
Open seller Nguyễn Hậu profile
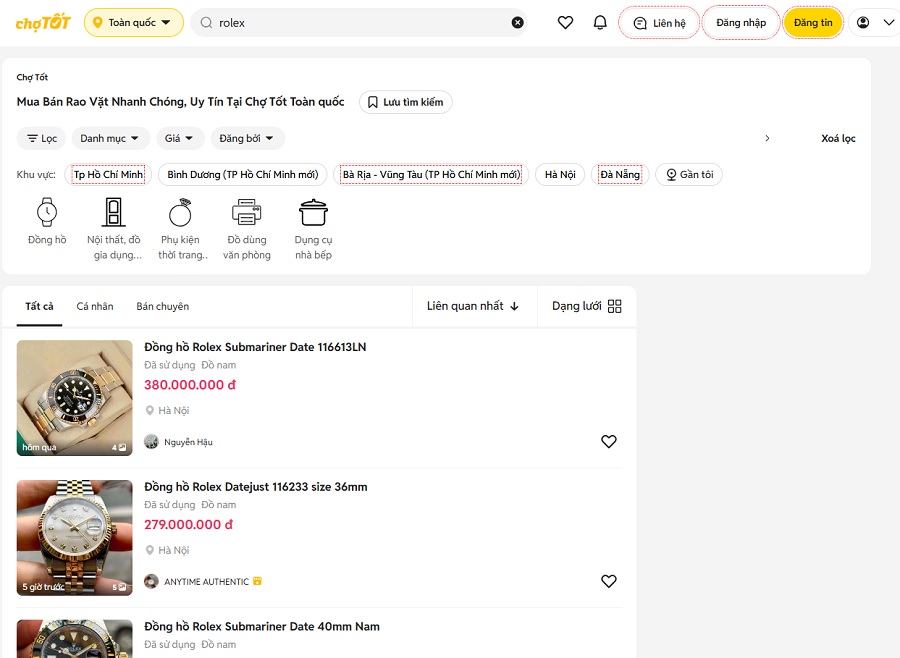[x=188, y=442]
